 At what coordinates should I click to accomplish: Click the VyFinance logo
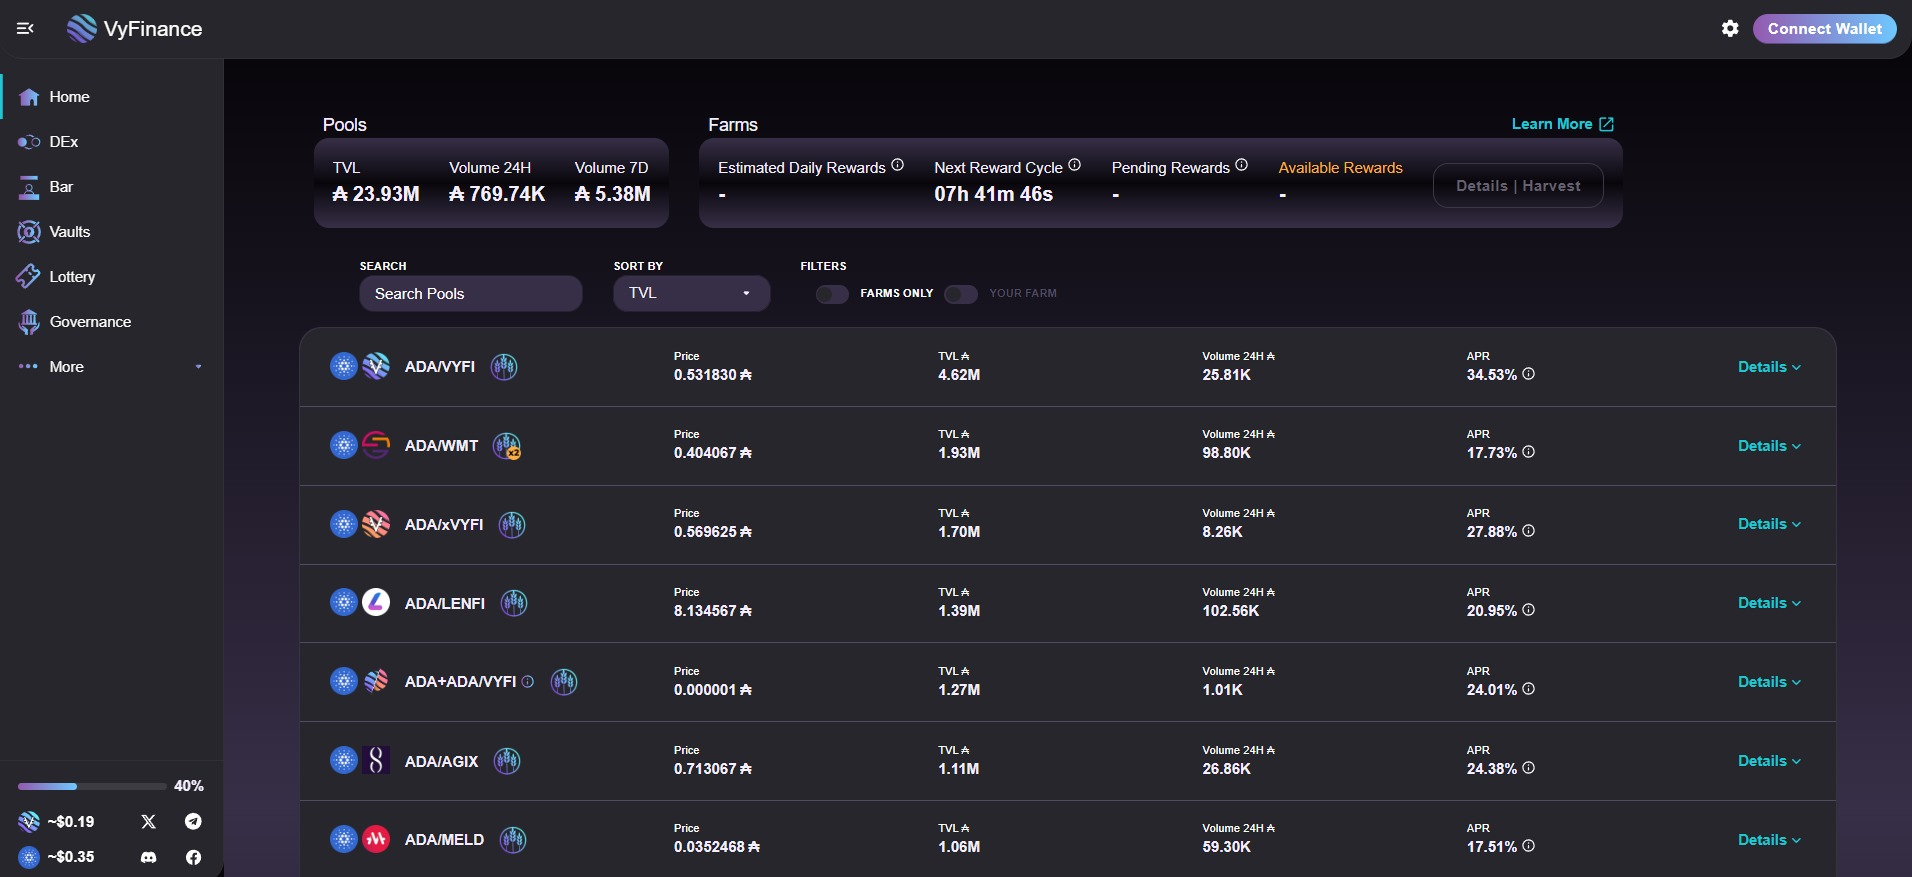134,29
